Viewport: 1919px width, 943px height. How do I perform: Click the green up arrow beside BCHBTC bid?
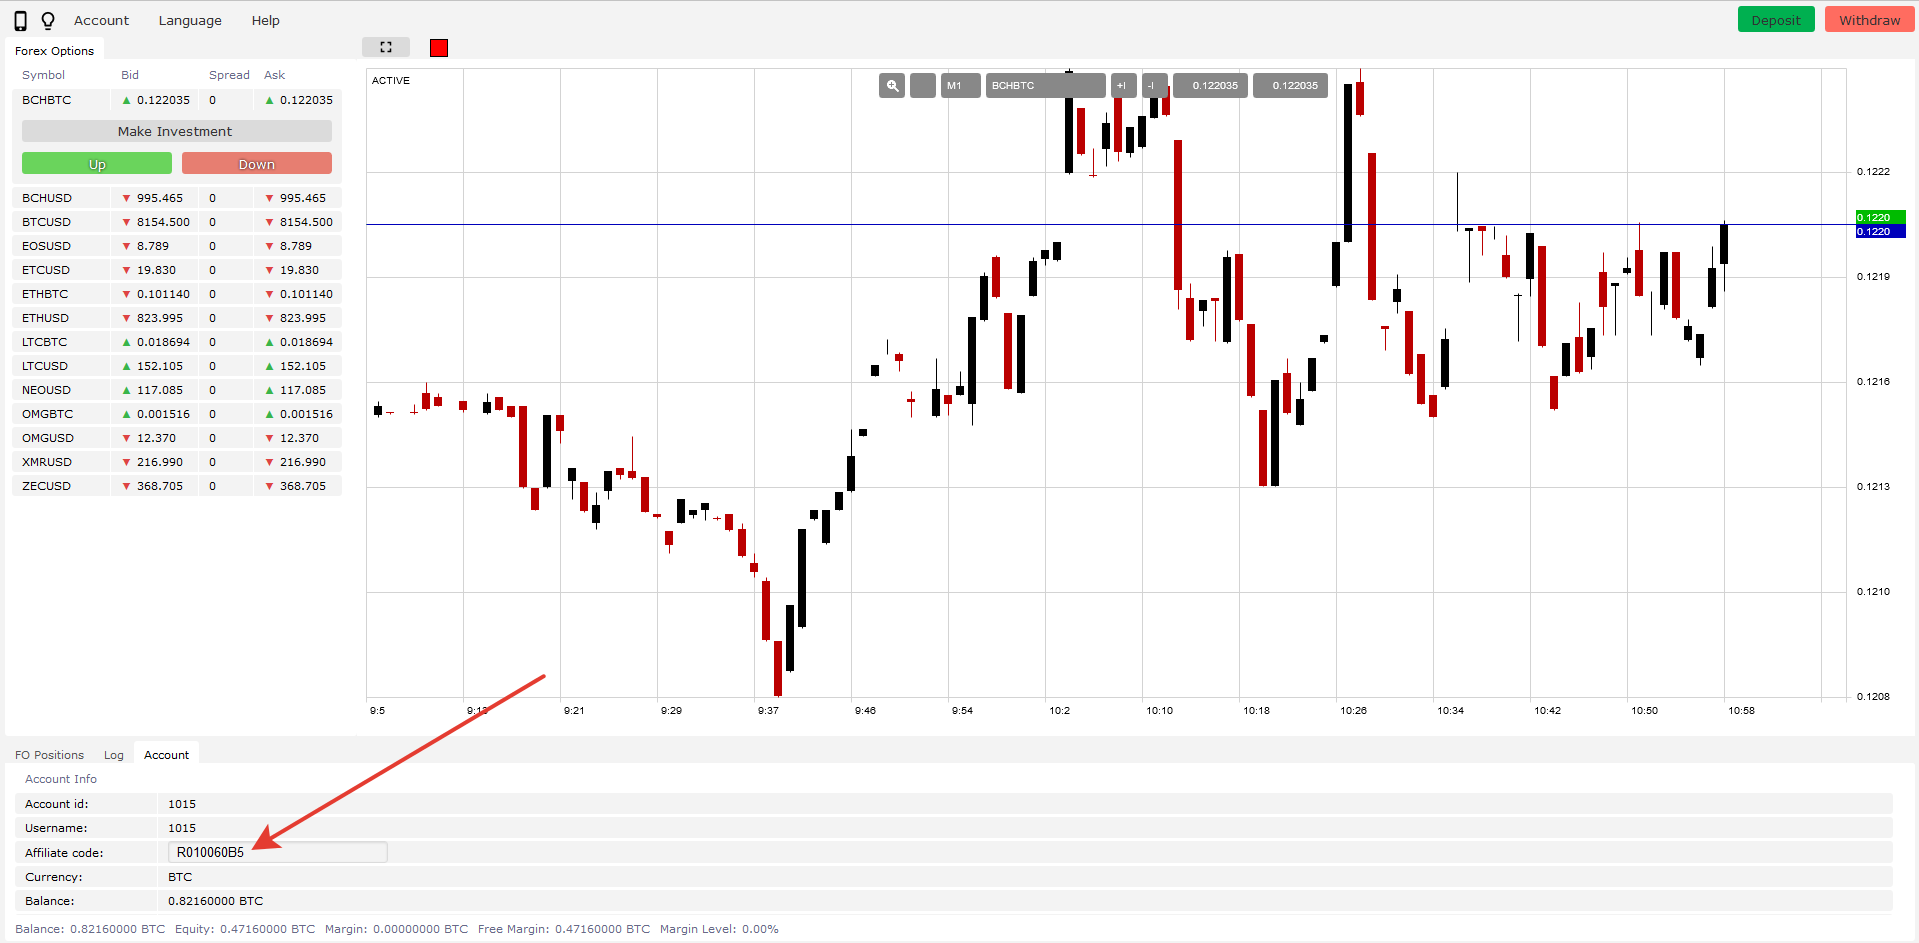[x=126, y=100]
